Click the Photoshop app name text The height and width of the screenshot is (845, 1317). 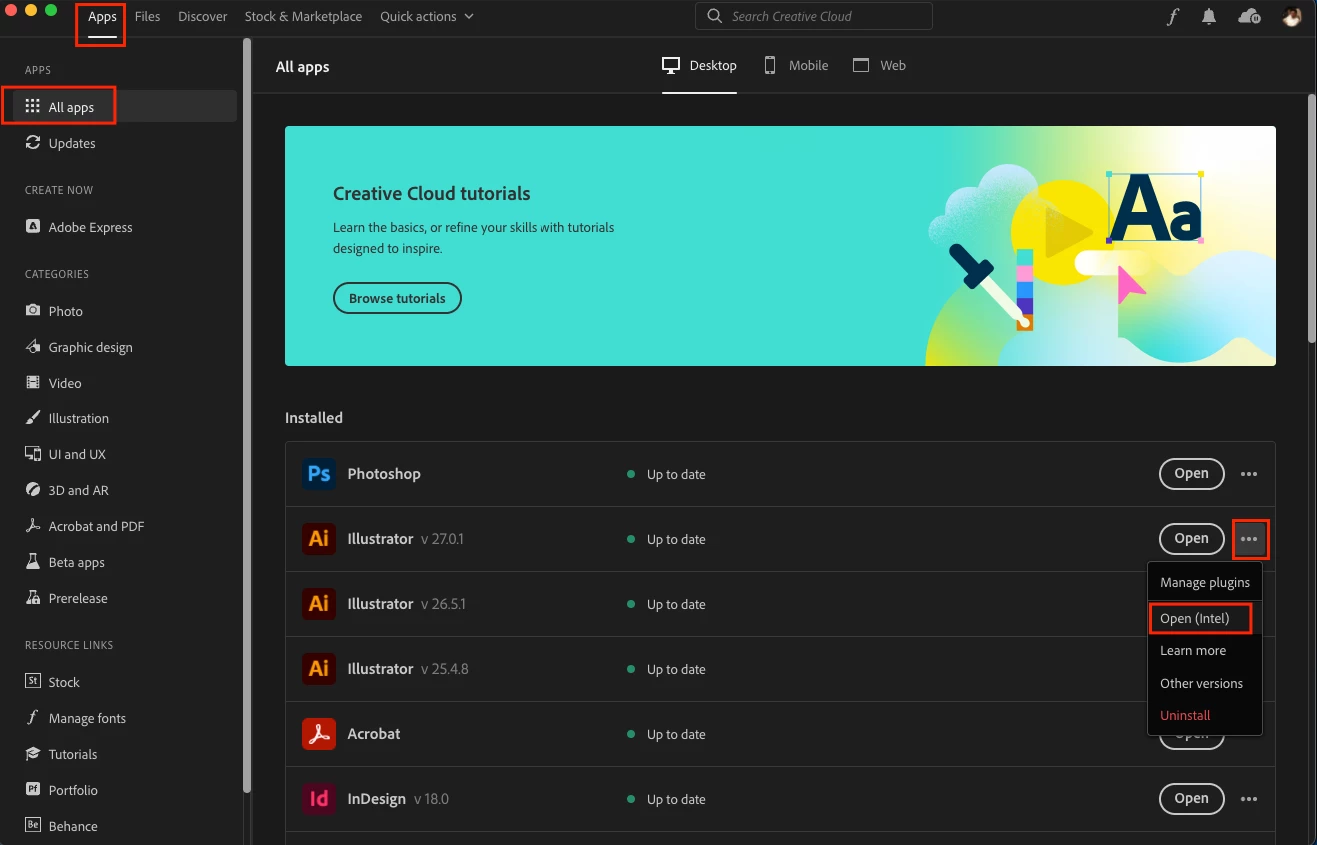click(x=384, y=474)
